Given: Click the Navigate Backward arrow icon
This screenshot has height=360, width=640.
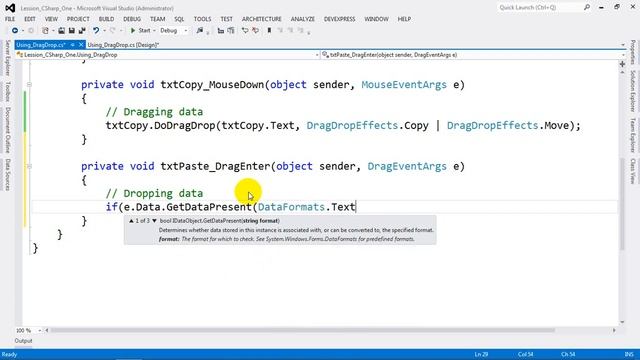Looking at the screenshot, I should pyautogui.click(x=15, y=31).
